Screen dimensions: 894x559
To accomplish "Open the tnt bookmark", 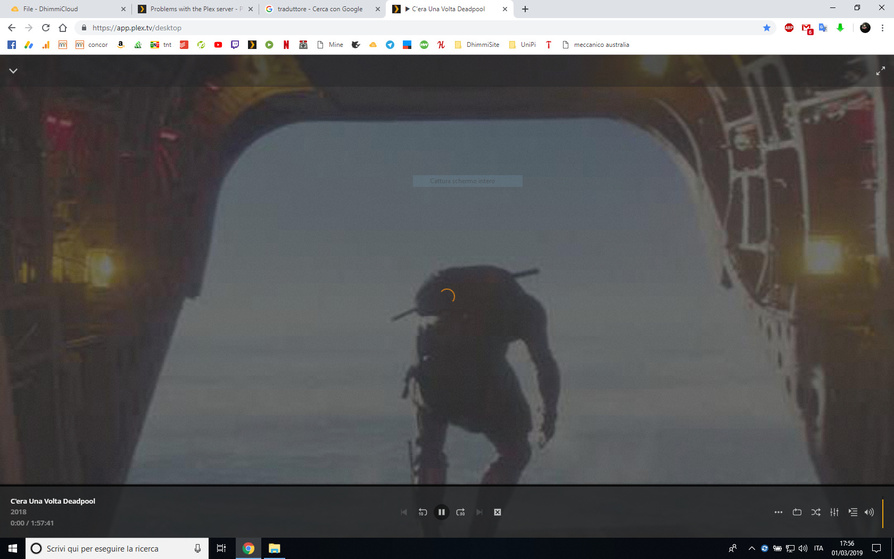I will [161, 44].
